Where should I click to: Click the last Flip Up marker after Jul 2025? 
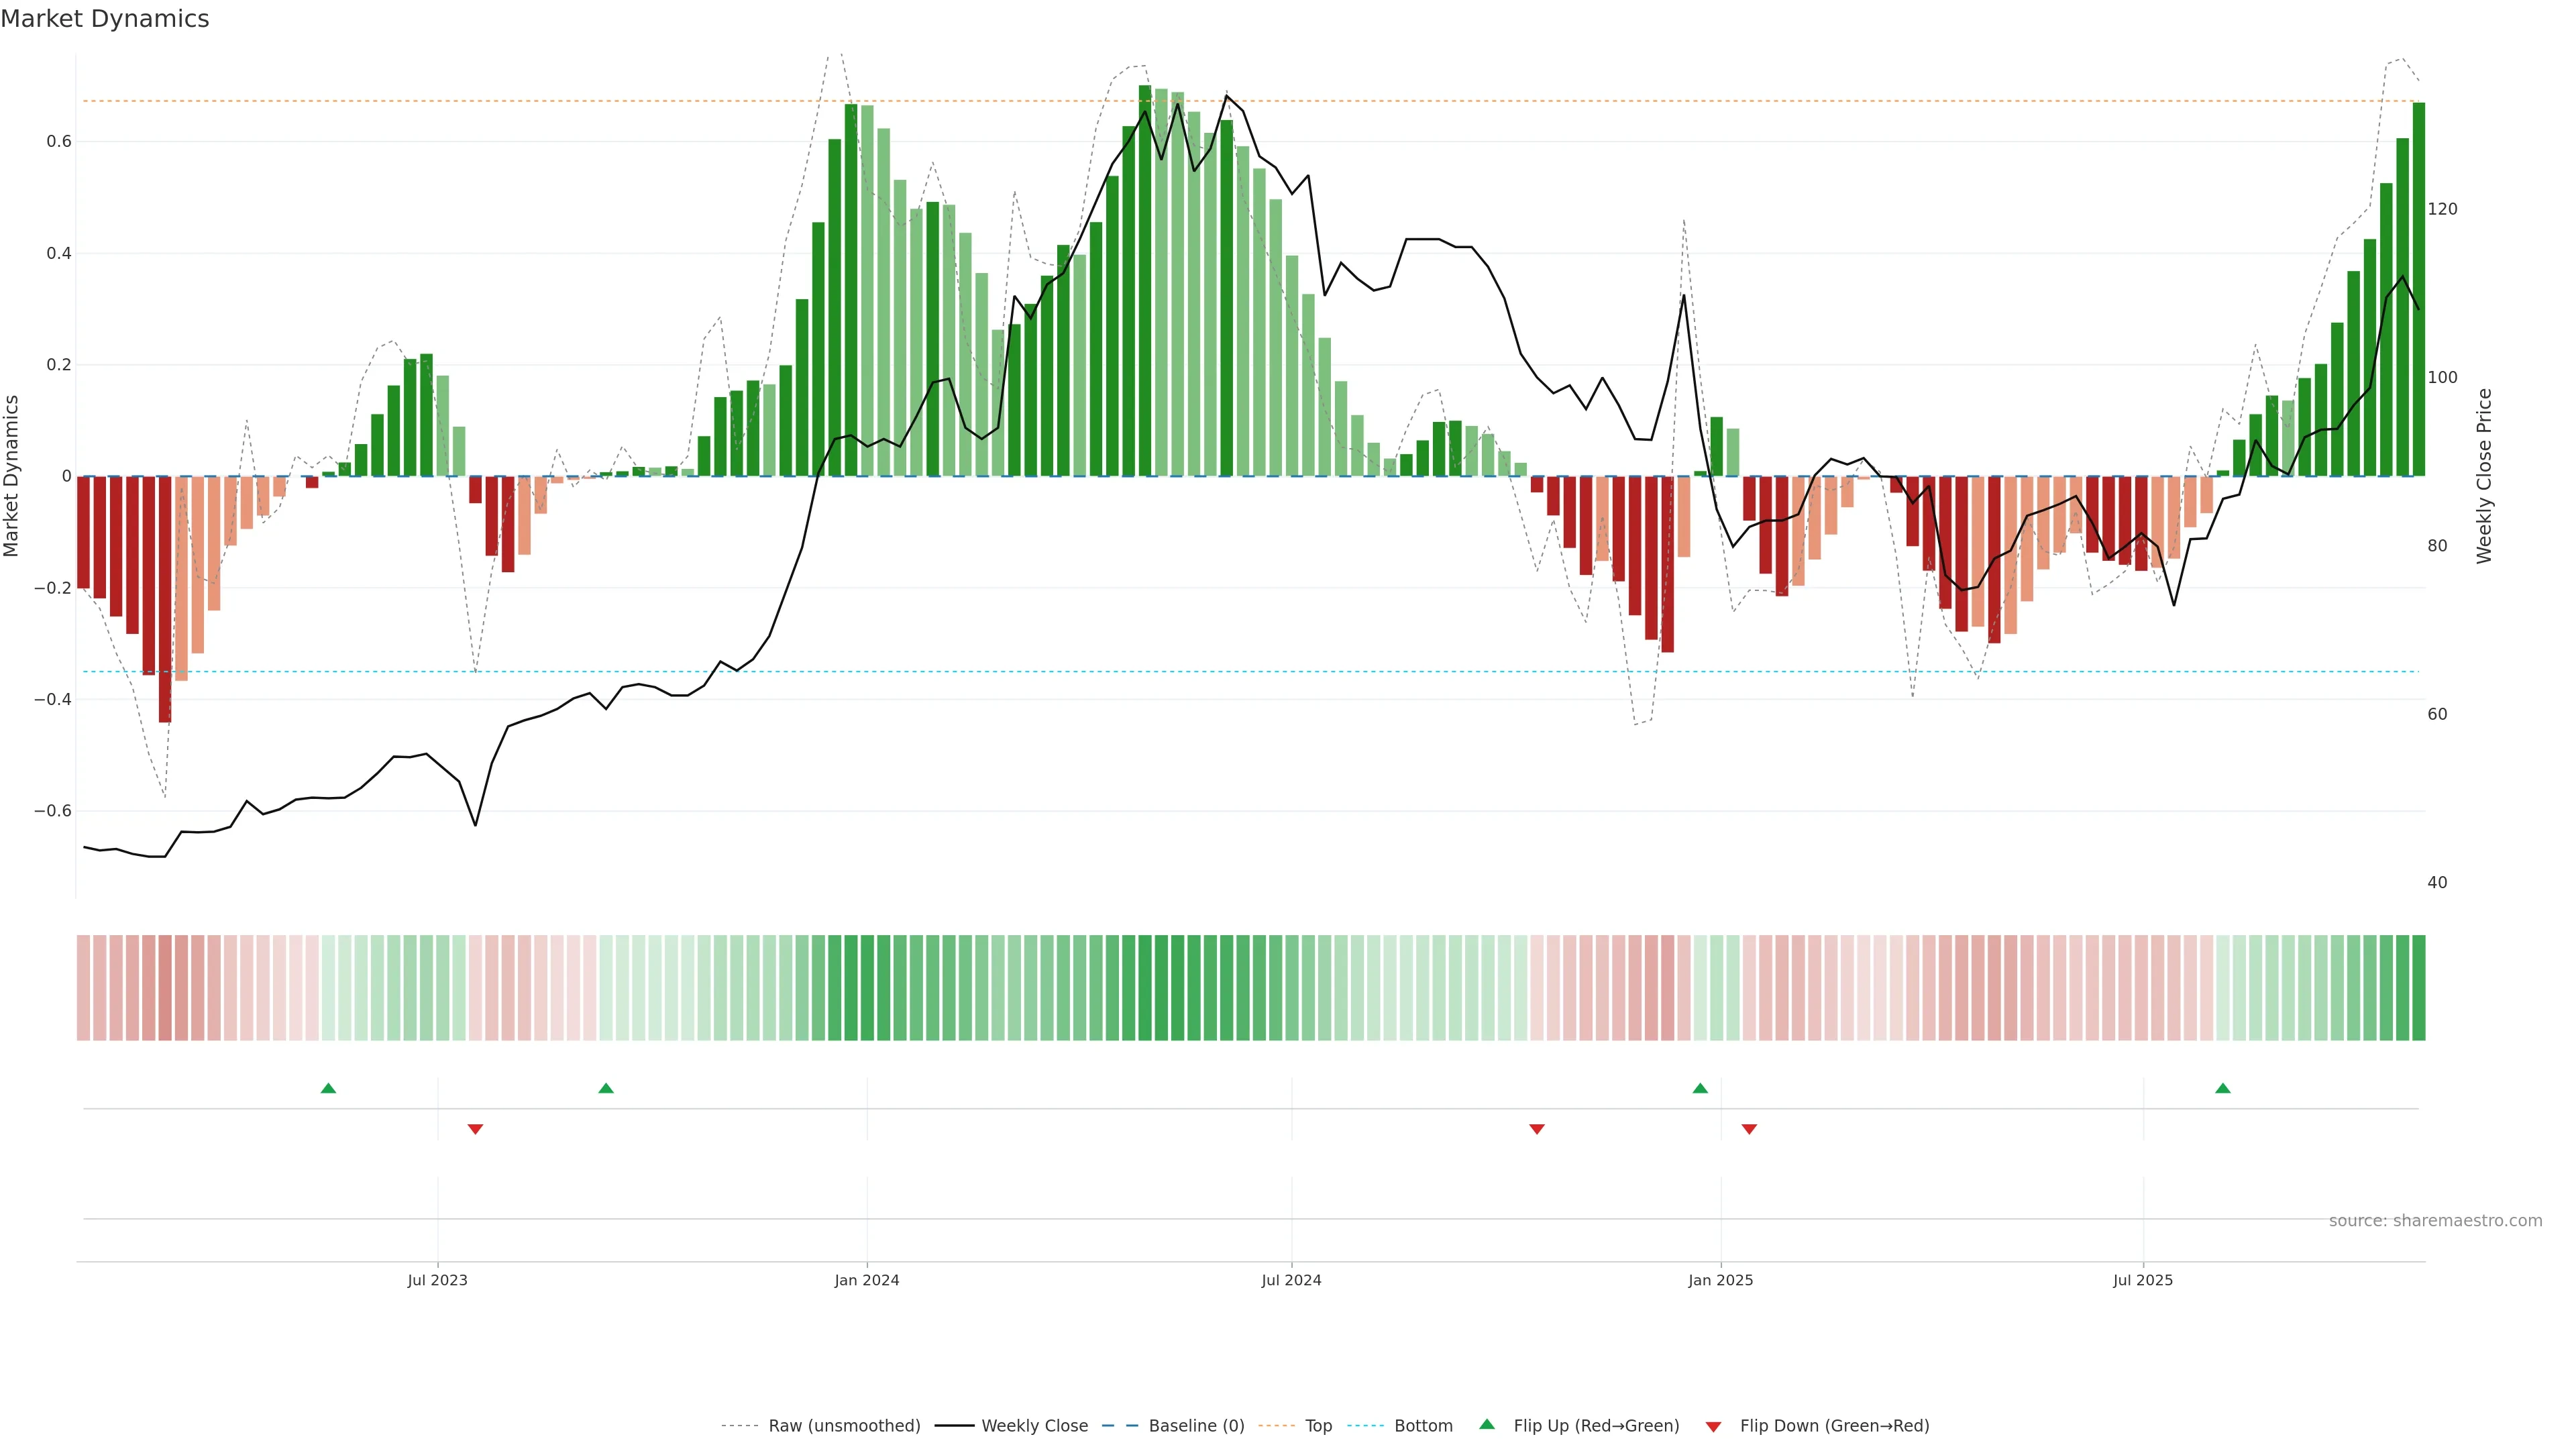point(2222,1088)
